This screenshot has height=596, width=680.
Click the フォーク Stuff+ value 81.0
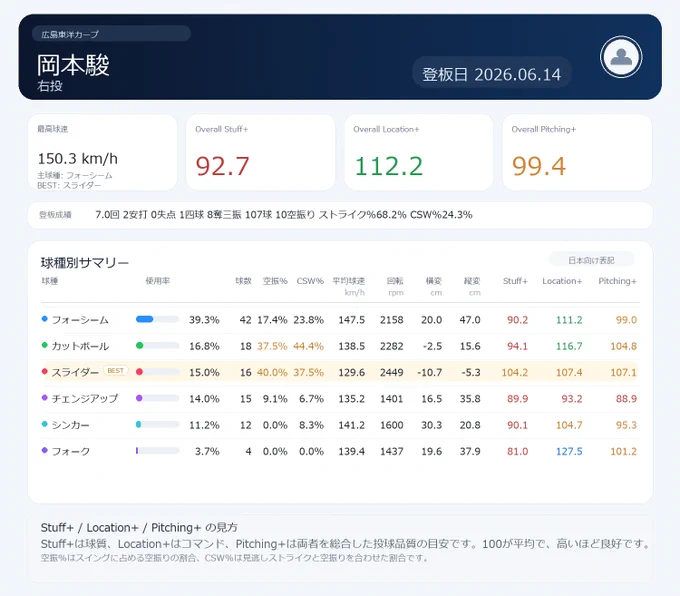click(517, 452)
